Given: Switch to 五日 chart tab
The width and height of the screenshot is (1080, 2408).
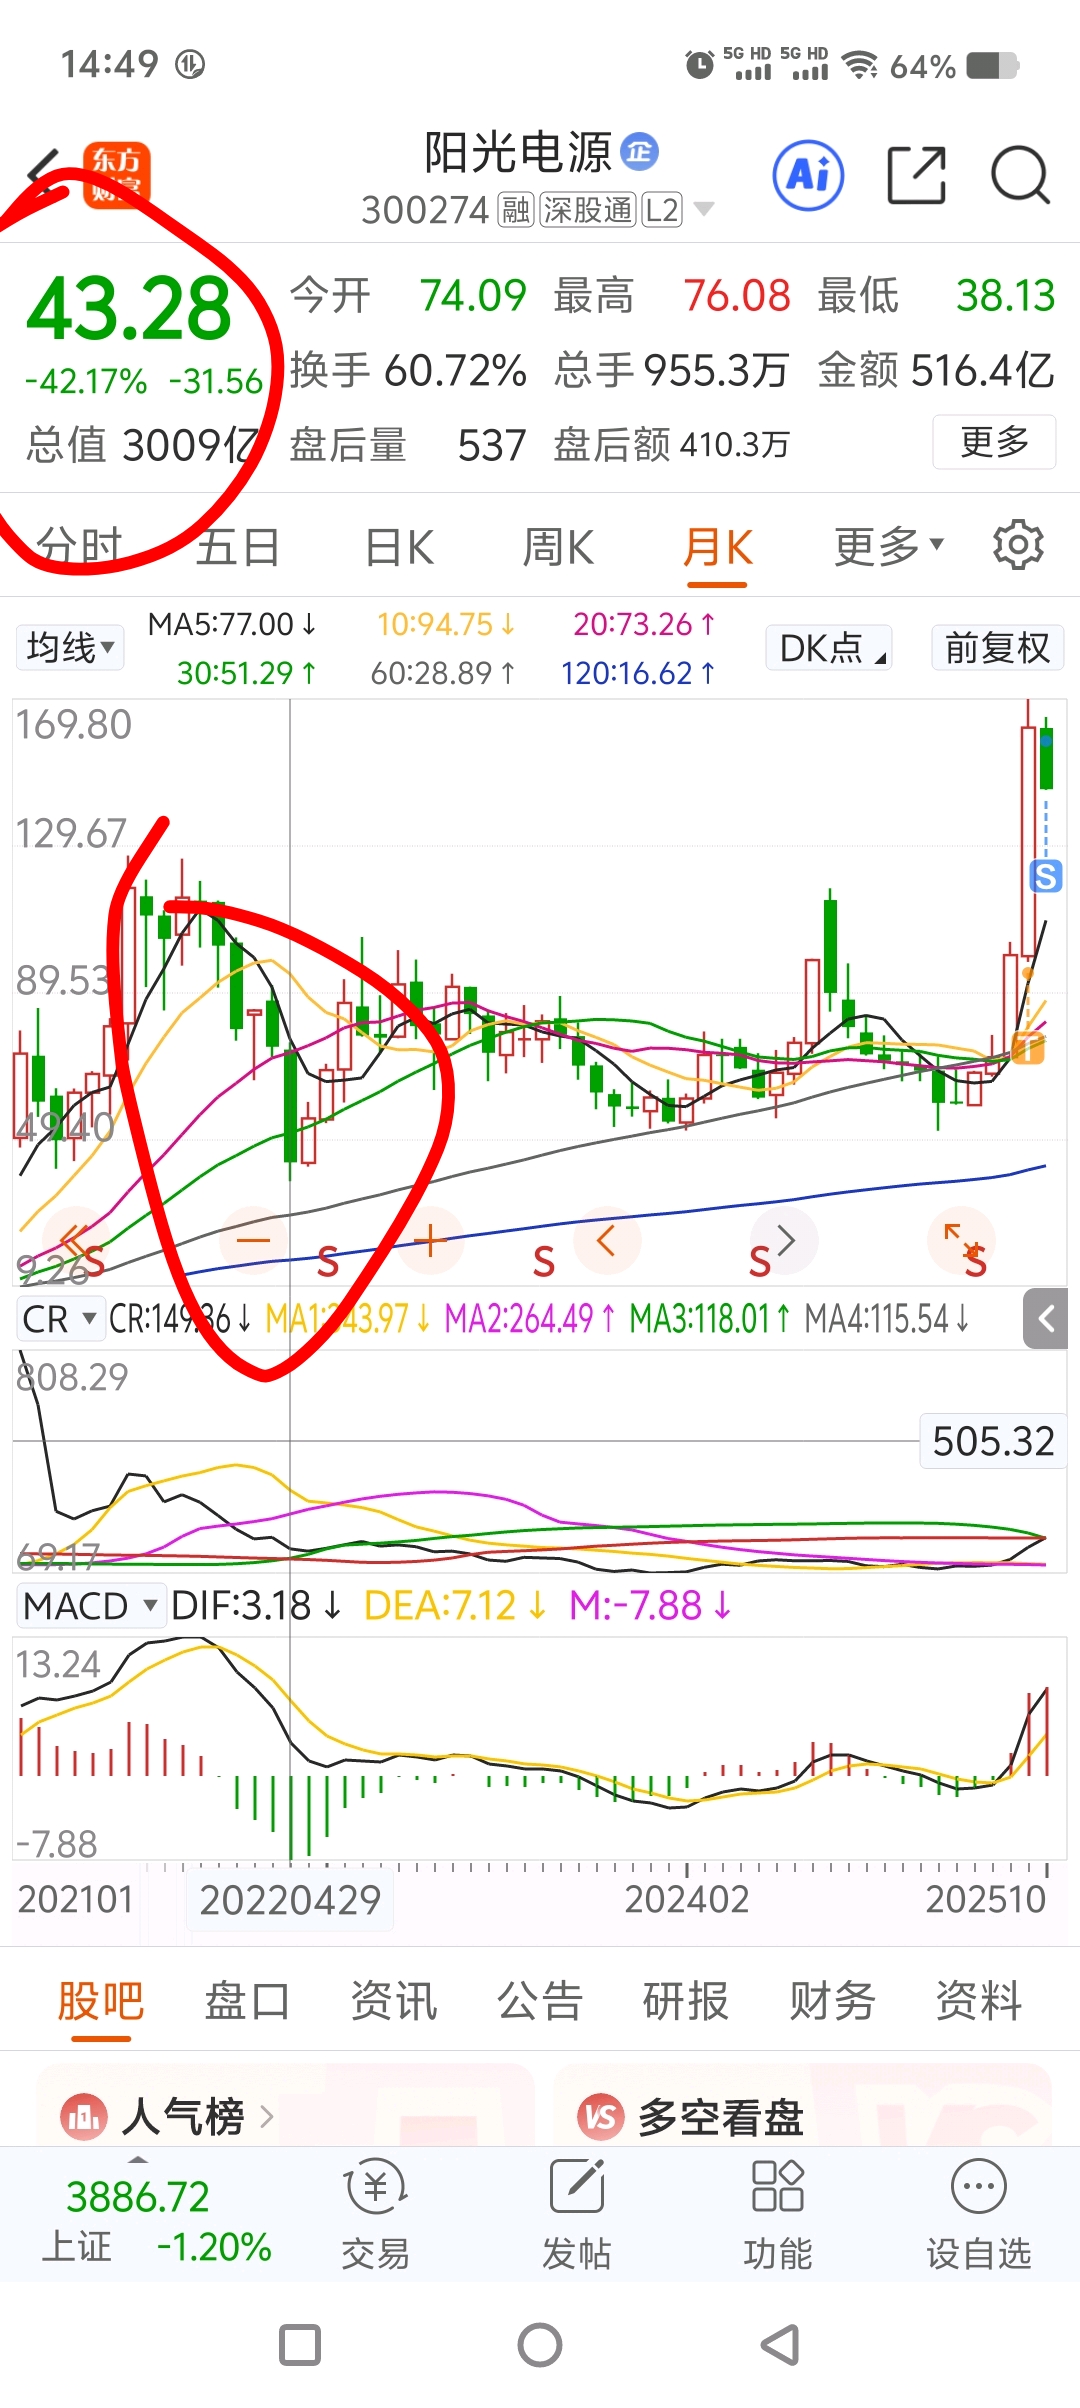Looking at the screenshot, I should coord(238,547).
